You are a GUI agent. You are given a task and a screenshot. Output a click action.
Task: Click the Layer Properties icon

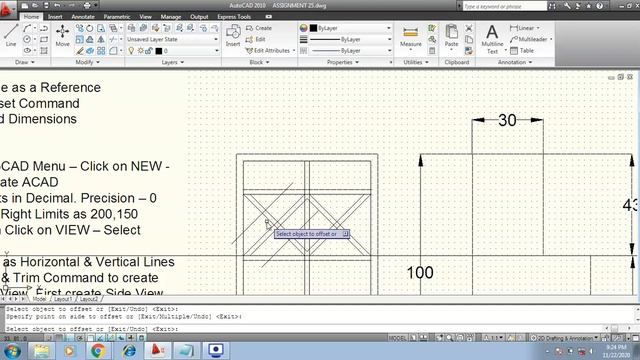tap(131, 28)
